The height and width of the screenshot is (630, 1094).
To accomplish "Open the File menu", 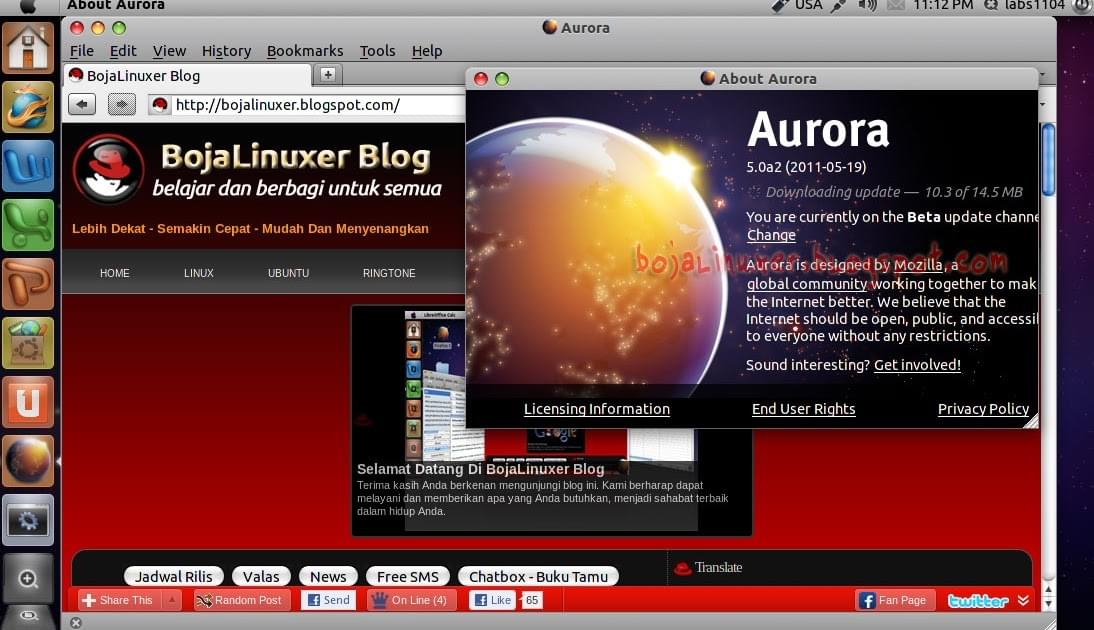I will [82, 51].
